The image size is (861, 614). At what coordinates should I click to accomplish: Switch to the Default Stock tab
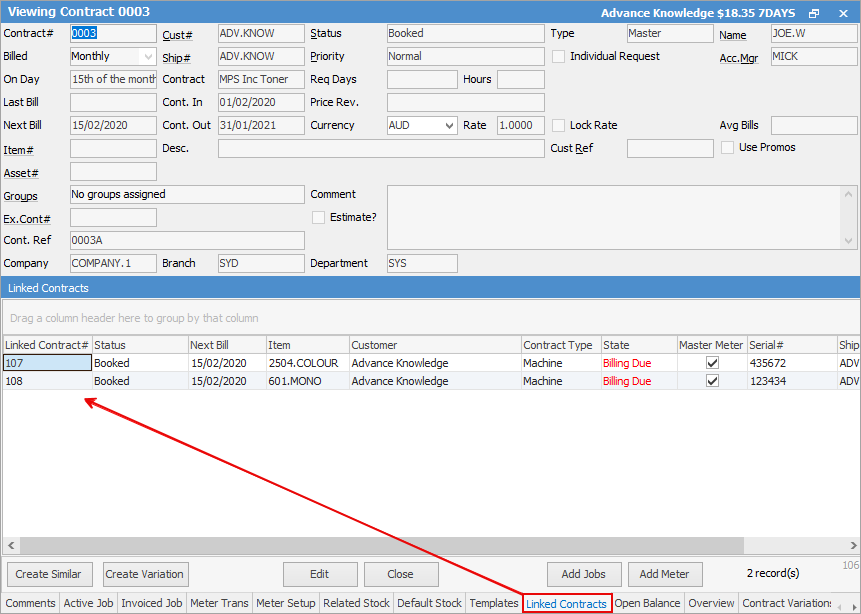(429, 603)
